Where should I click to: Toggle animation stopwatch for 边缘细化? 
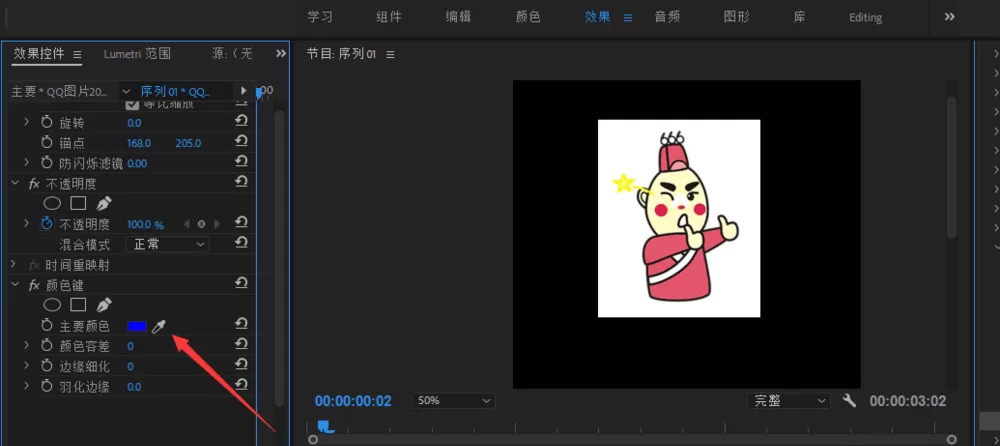[47, 366]
